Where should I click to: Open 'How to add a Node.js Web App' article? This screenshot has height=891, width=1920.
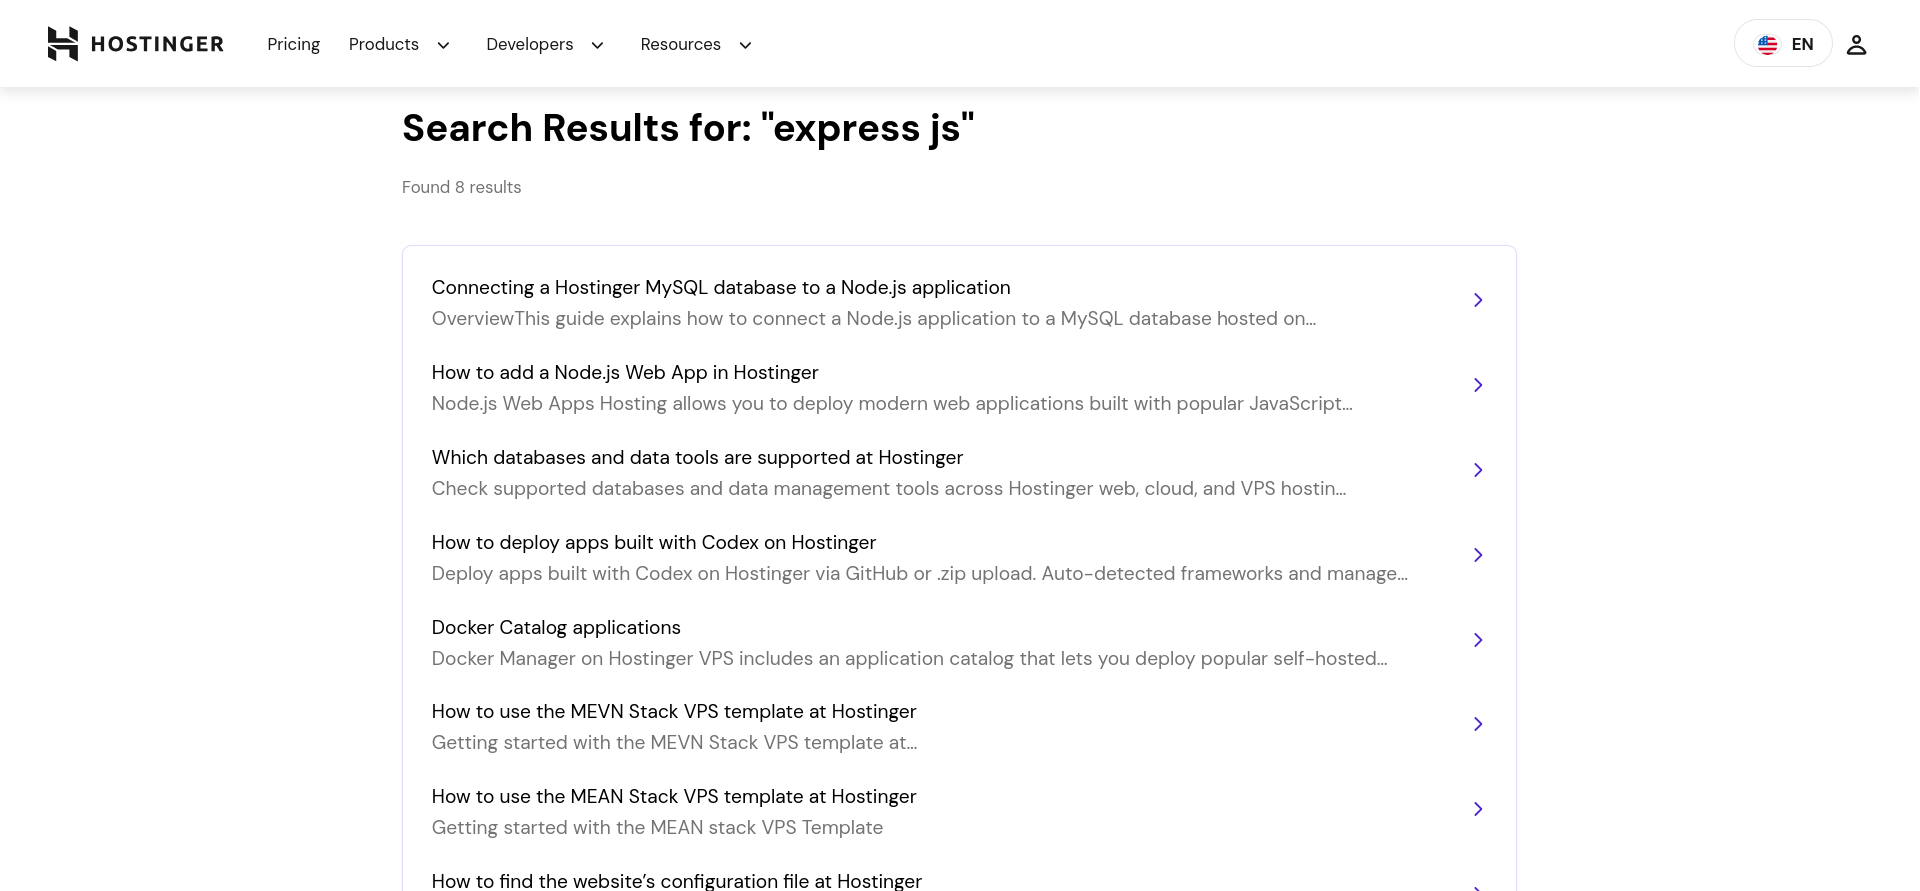pos(625,372)
